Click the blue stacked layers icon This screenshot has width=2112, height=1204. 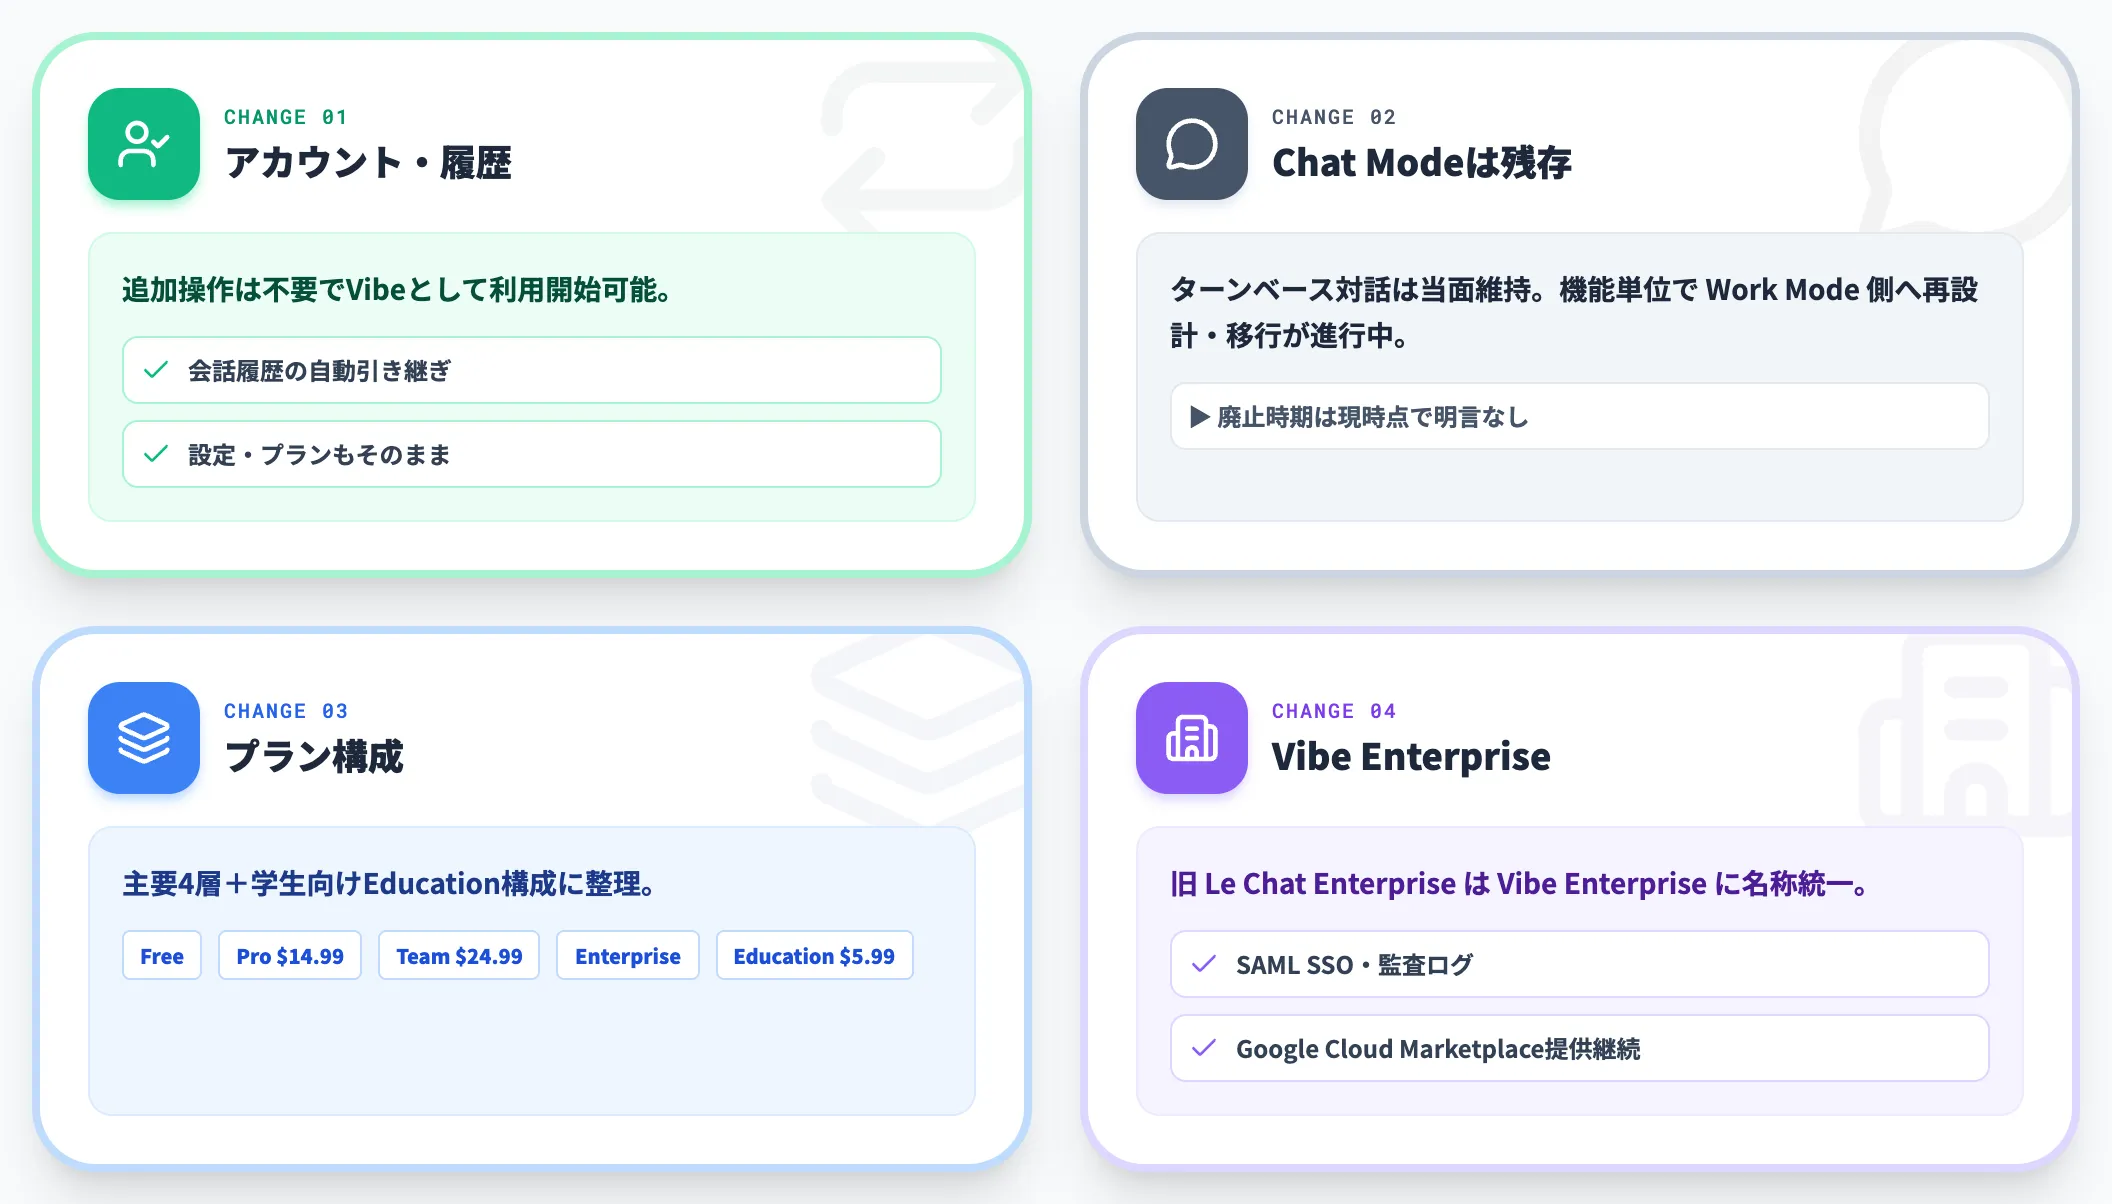tap(144, 738)
